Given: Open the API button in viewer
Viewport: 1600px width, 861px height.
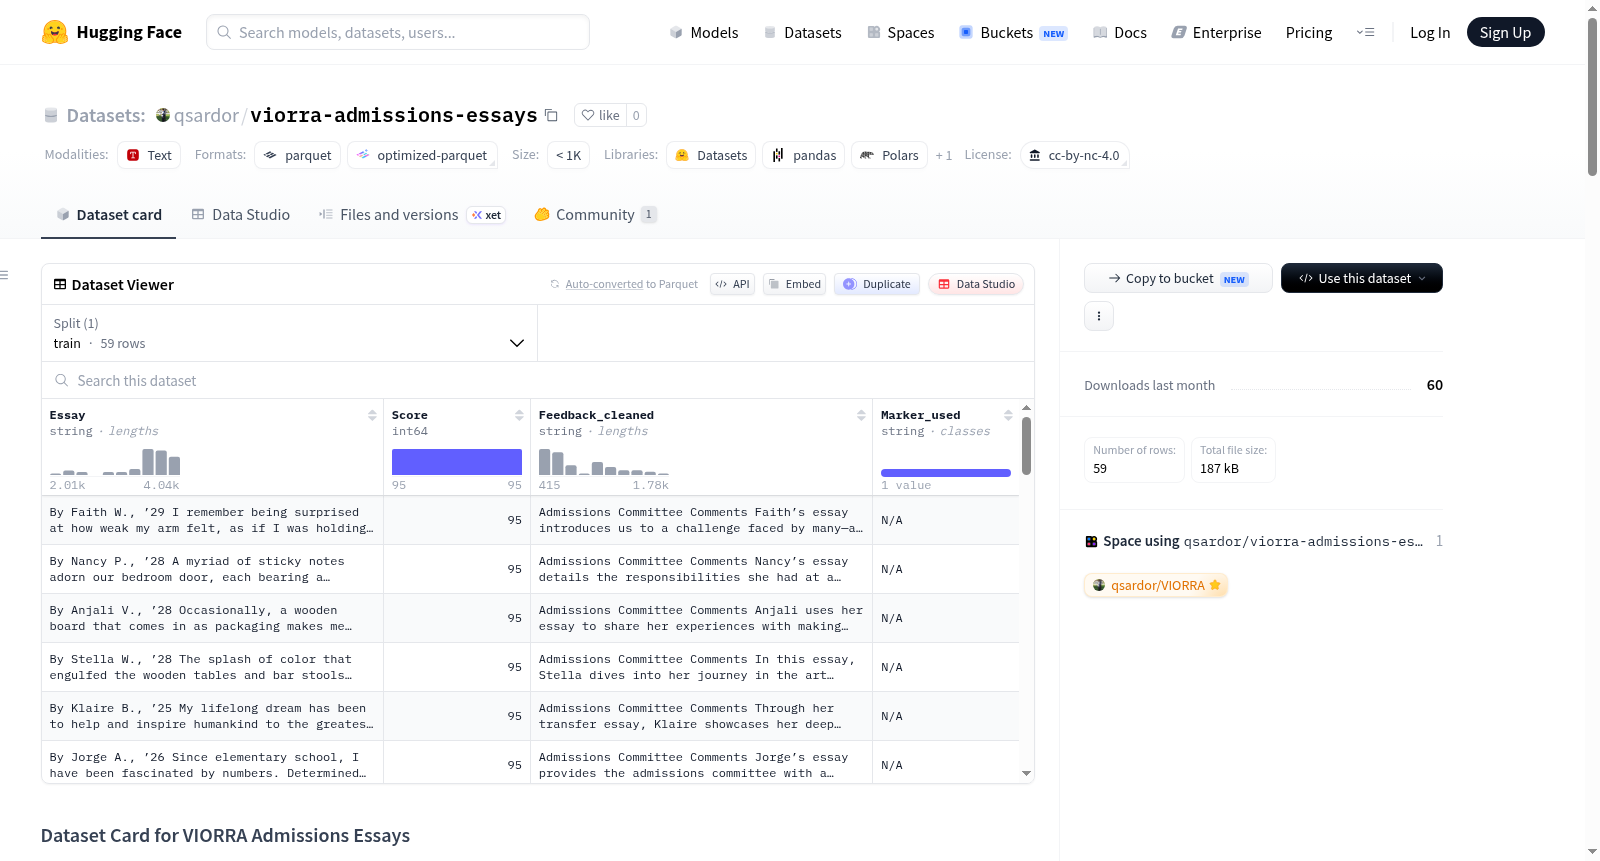Looking at the screenshot, I should (x=732, y=284).
